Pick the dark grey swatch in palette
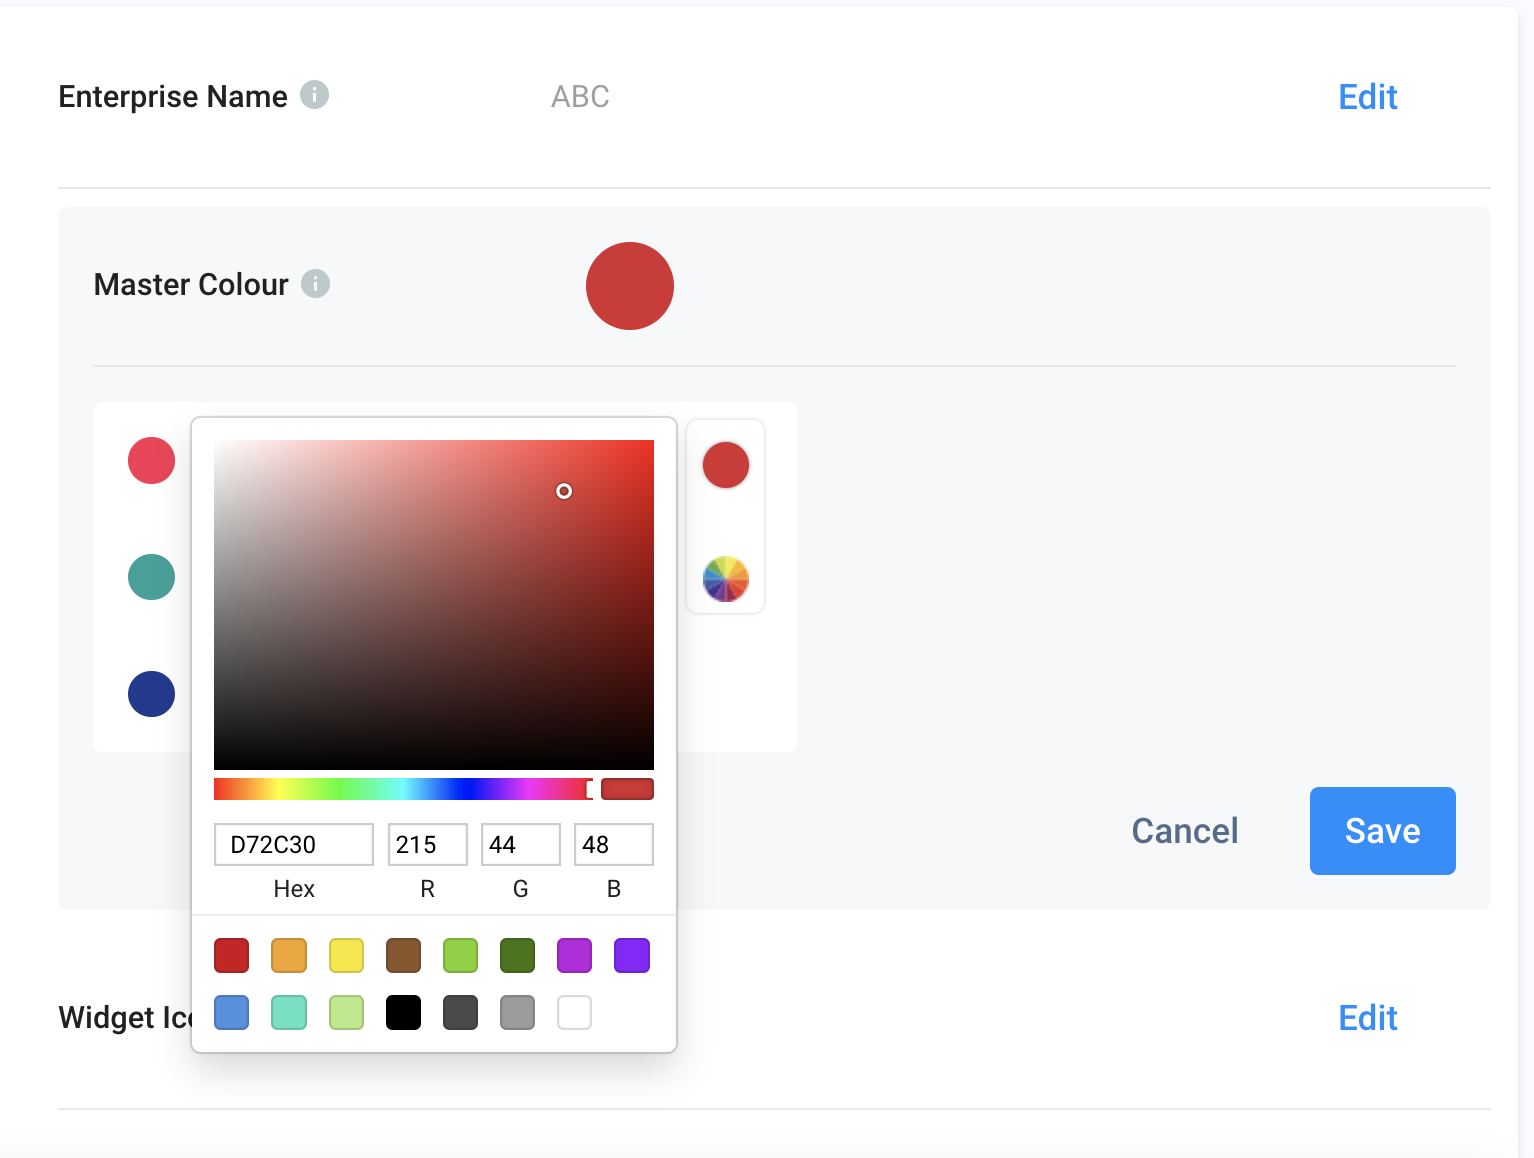The height and width of the screenshot is (1158, 1534). (x=461, y=1013)
